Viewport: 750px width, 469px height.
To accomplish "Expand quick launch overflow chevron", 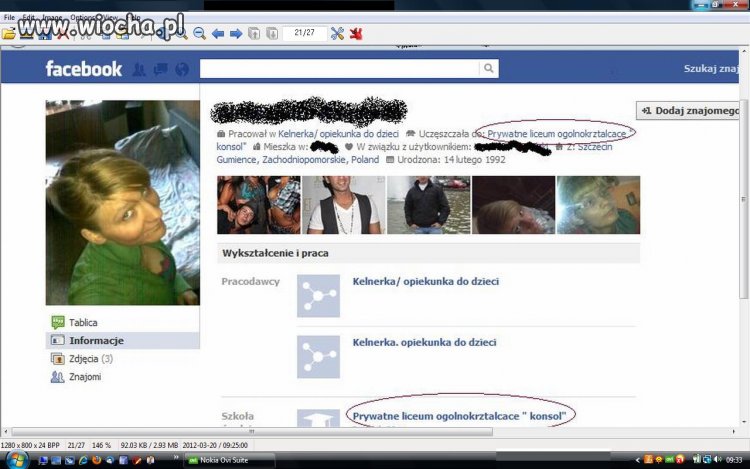I will point(176,458).
